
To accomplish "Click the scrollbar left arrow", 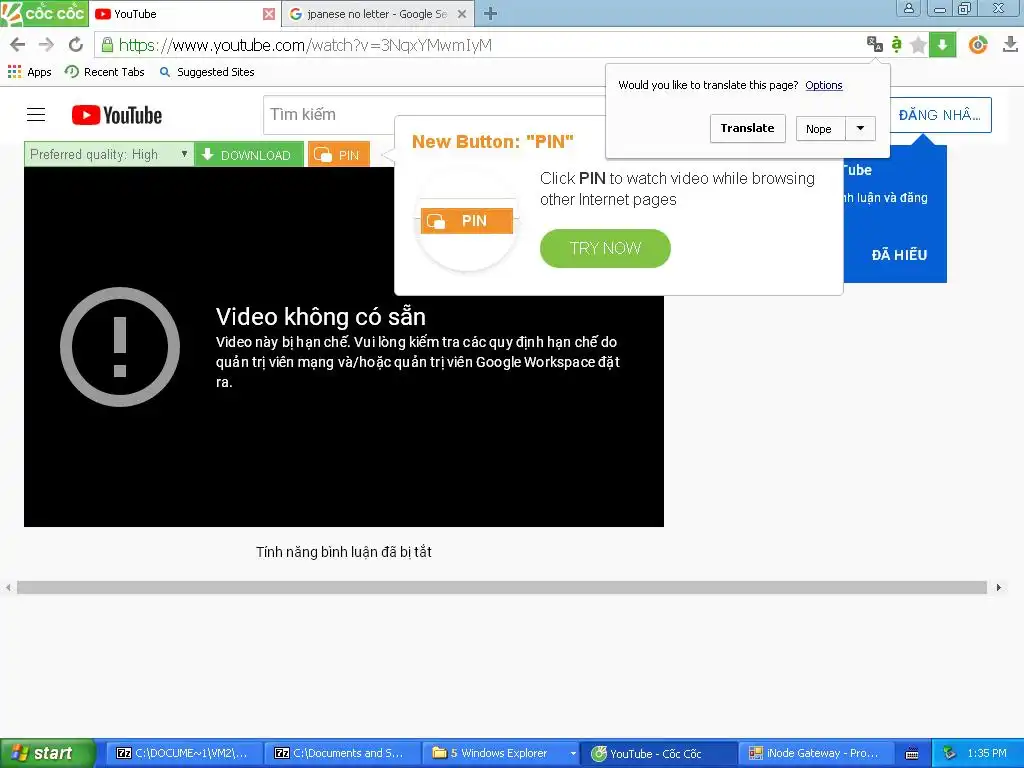I will [8, 588].
